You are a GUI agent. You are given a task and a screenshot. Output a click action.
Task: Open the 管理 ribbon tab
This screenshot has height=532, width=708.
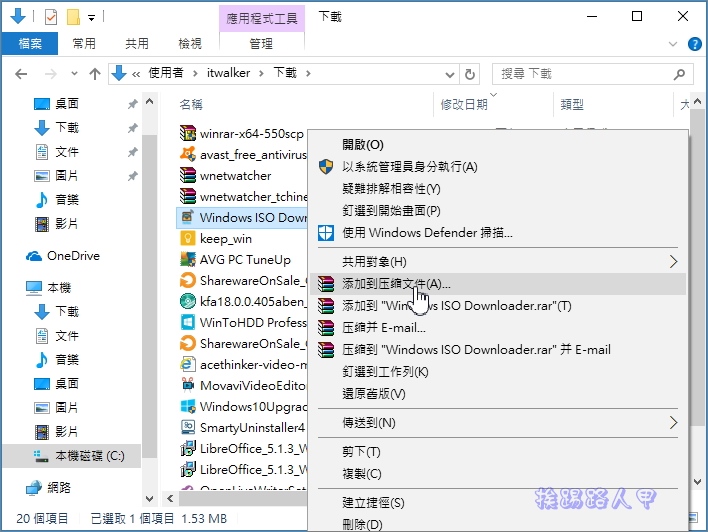tap(261, 44)
